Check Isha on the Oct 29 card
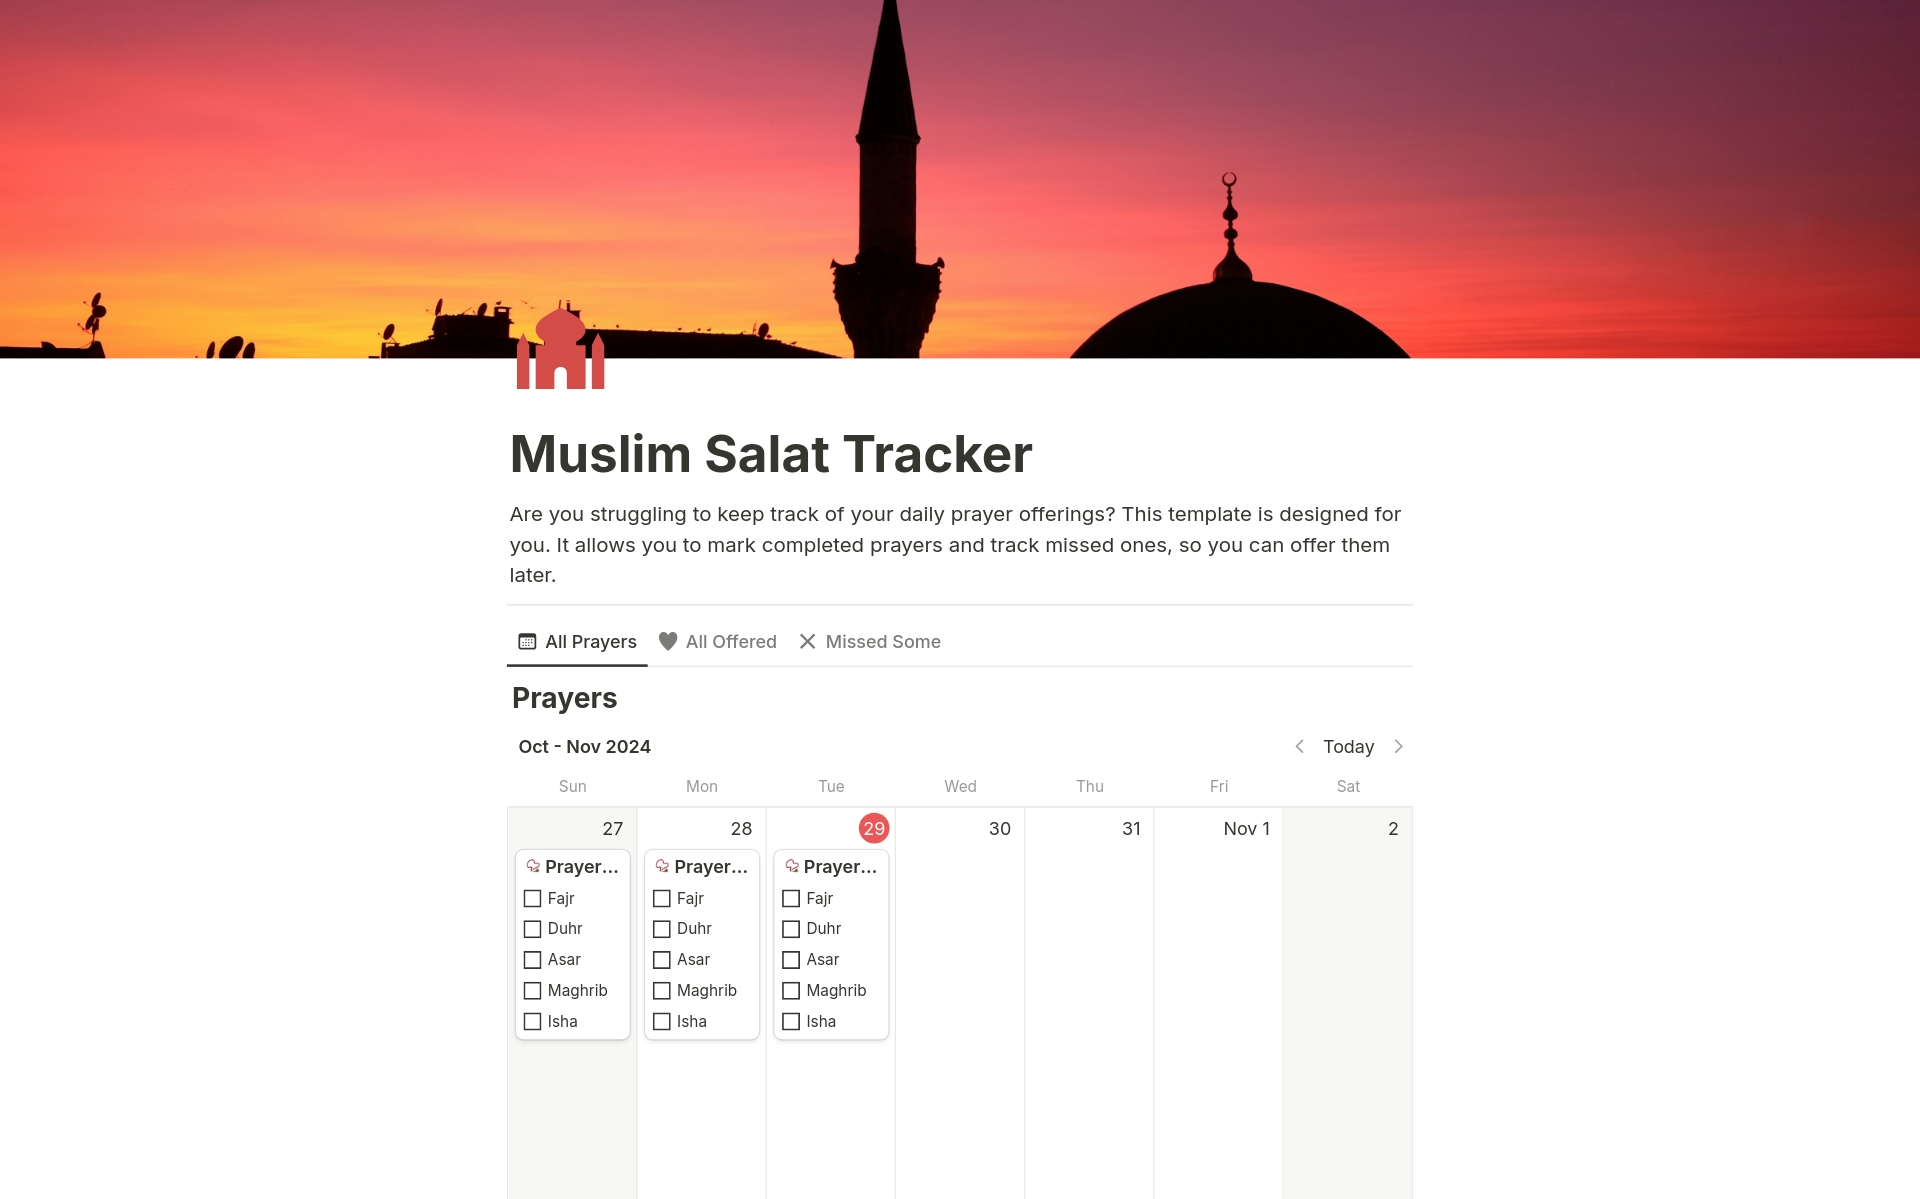This screenshot has height=1199, width=1920. (791, 1021)
